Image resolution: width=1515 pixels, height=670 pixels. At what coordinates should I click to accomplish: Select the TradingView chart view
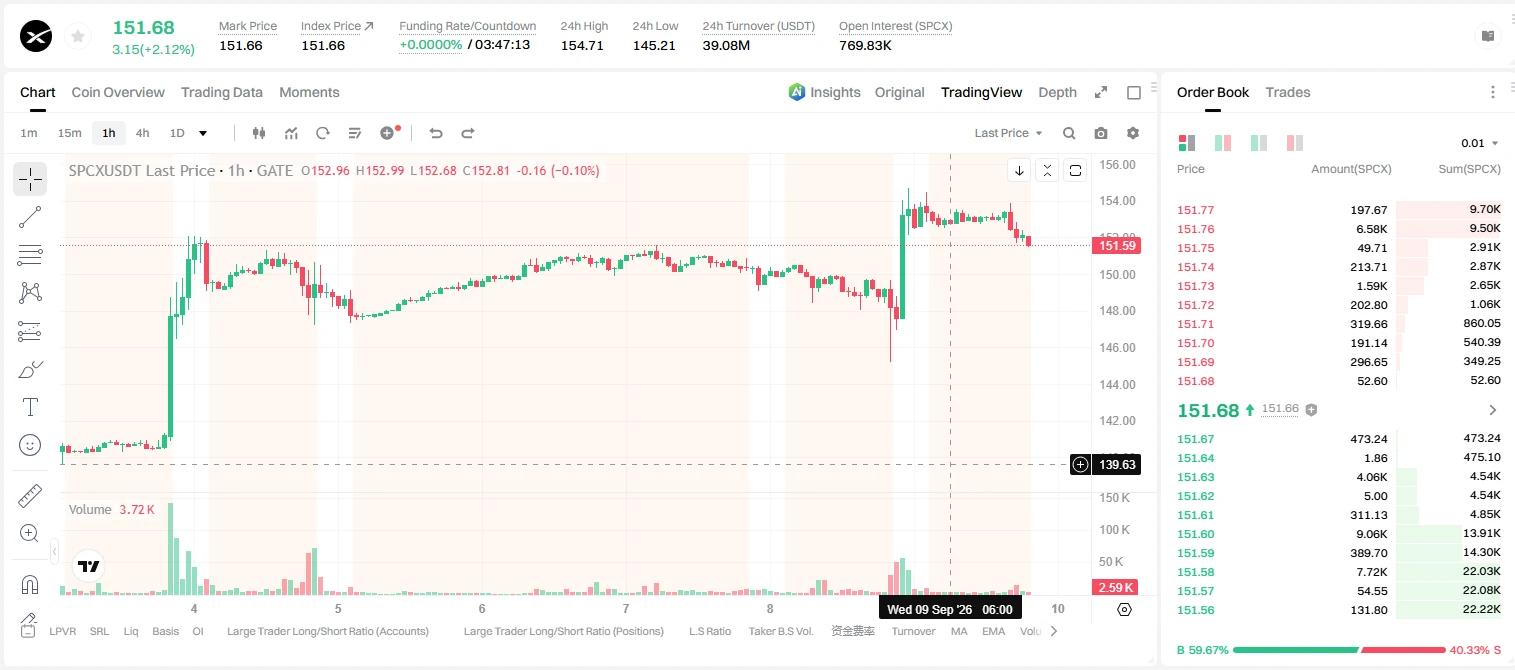[x=981, y=92]
